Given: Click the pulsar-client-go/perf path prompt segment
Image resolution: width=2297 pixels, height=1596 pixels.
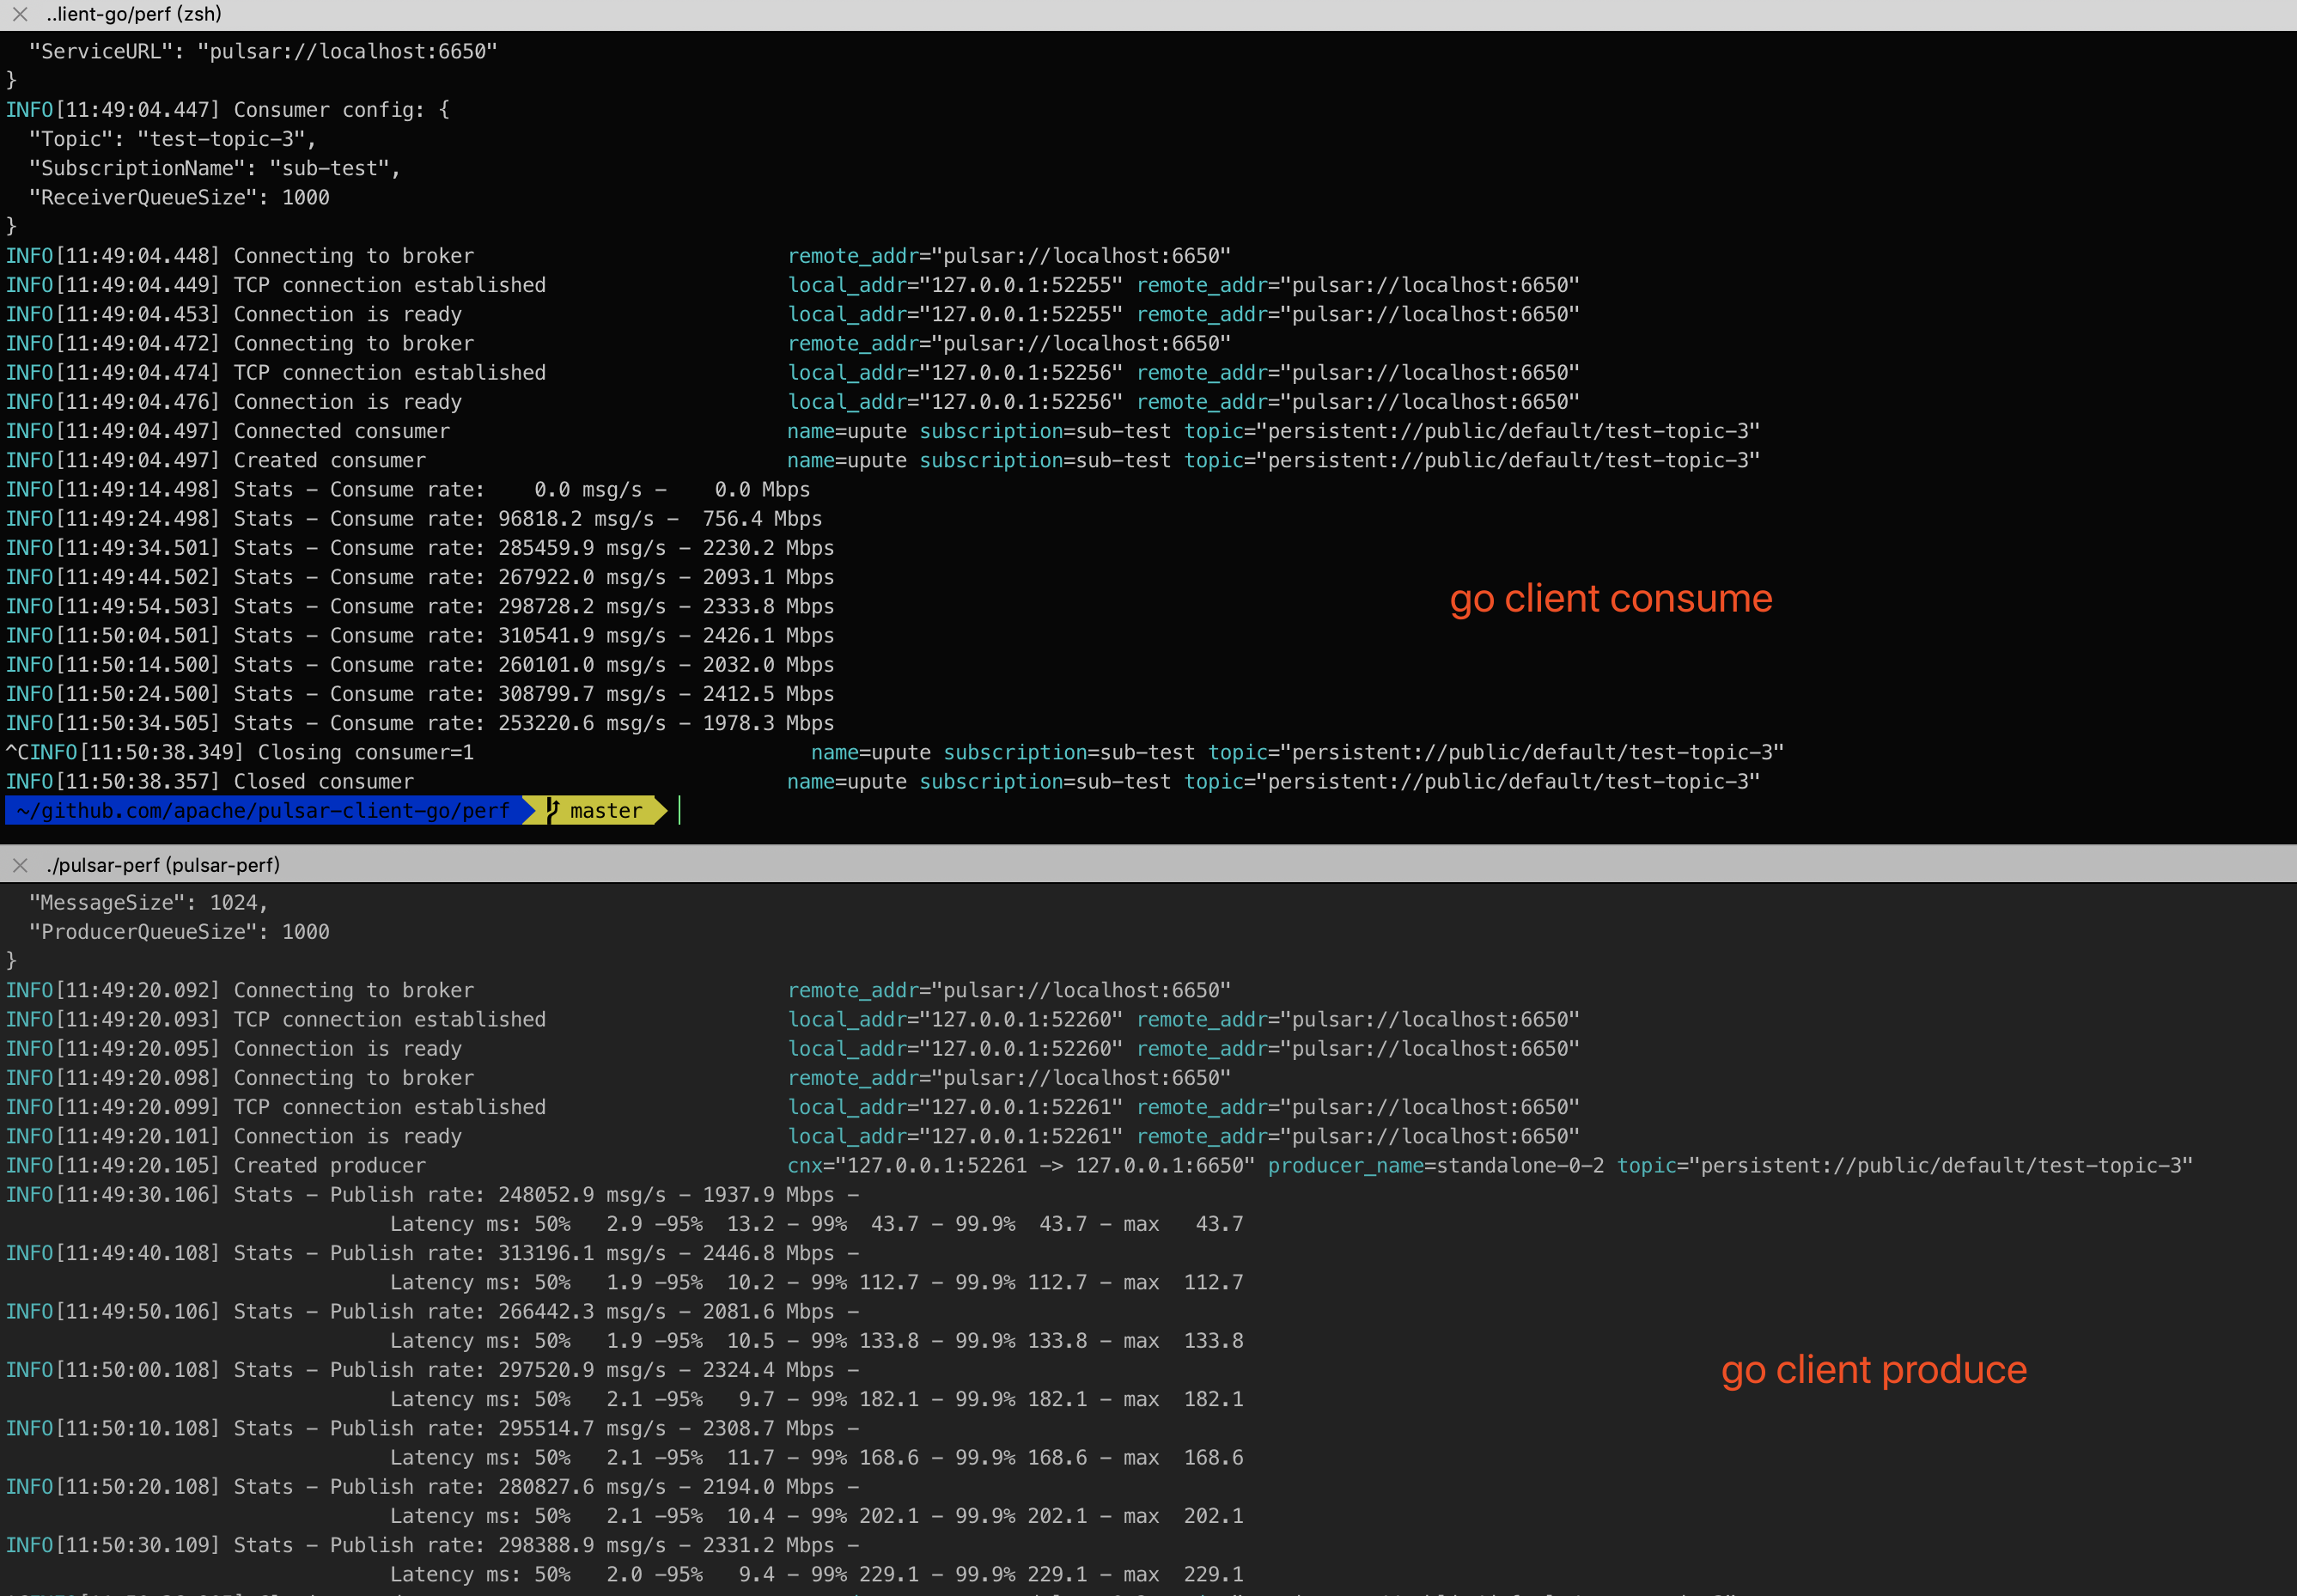Looking at the screenshot, I should (264, 811).
